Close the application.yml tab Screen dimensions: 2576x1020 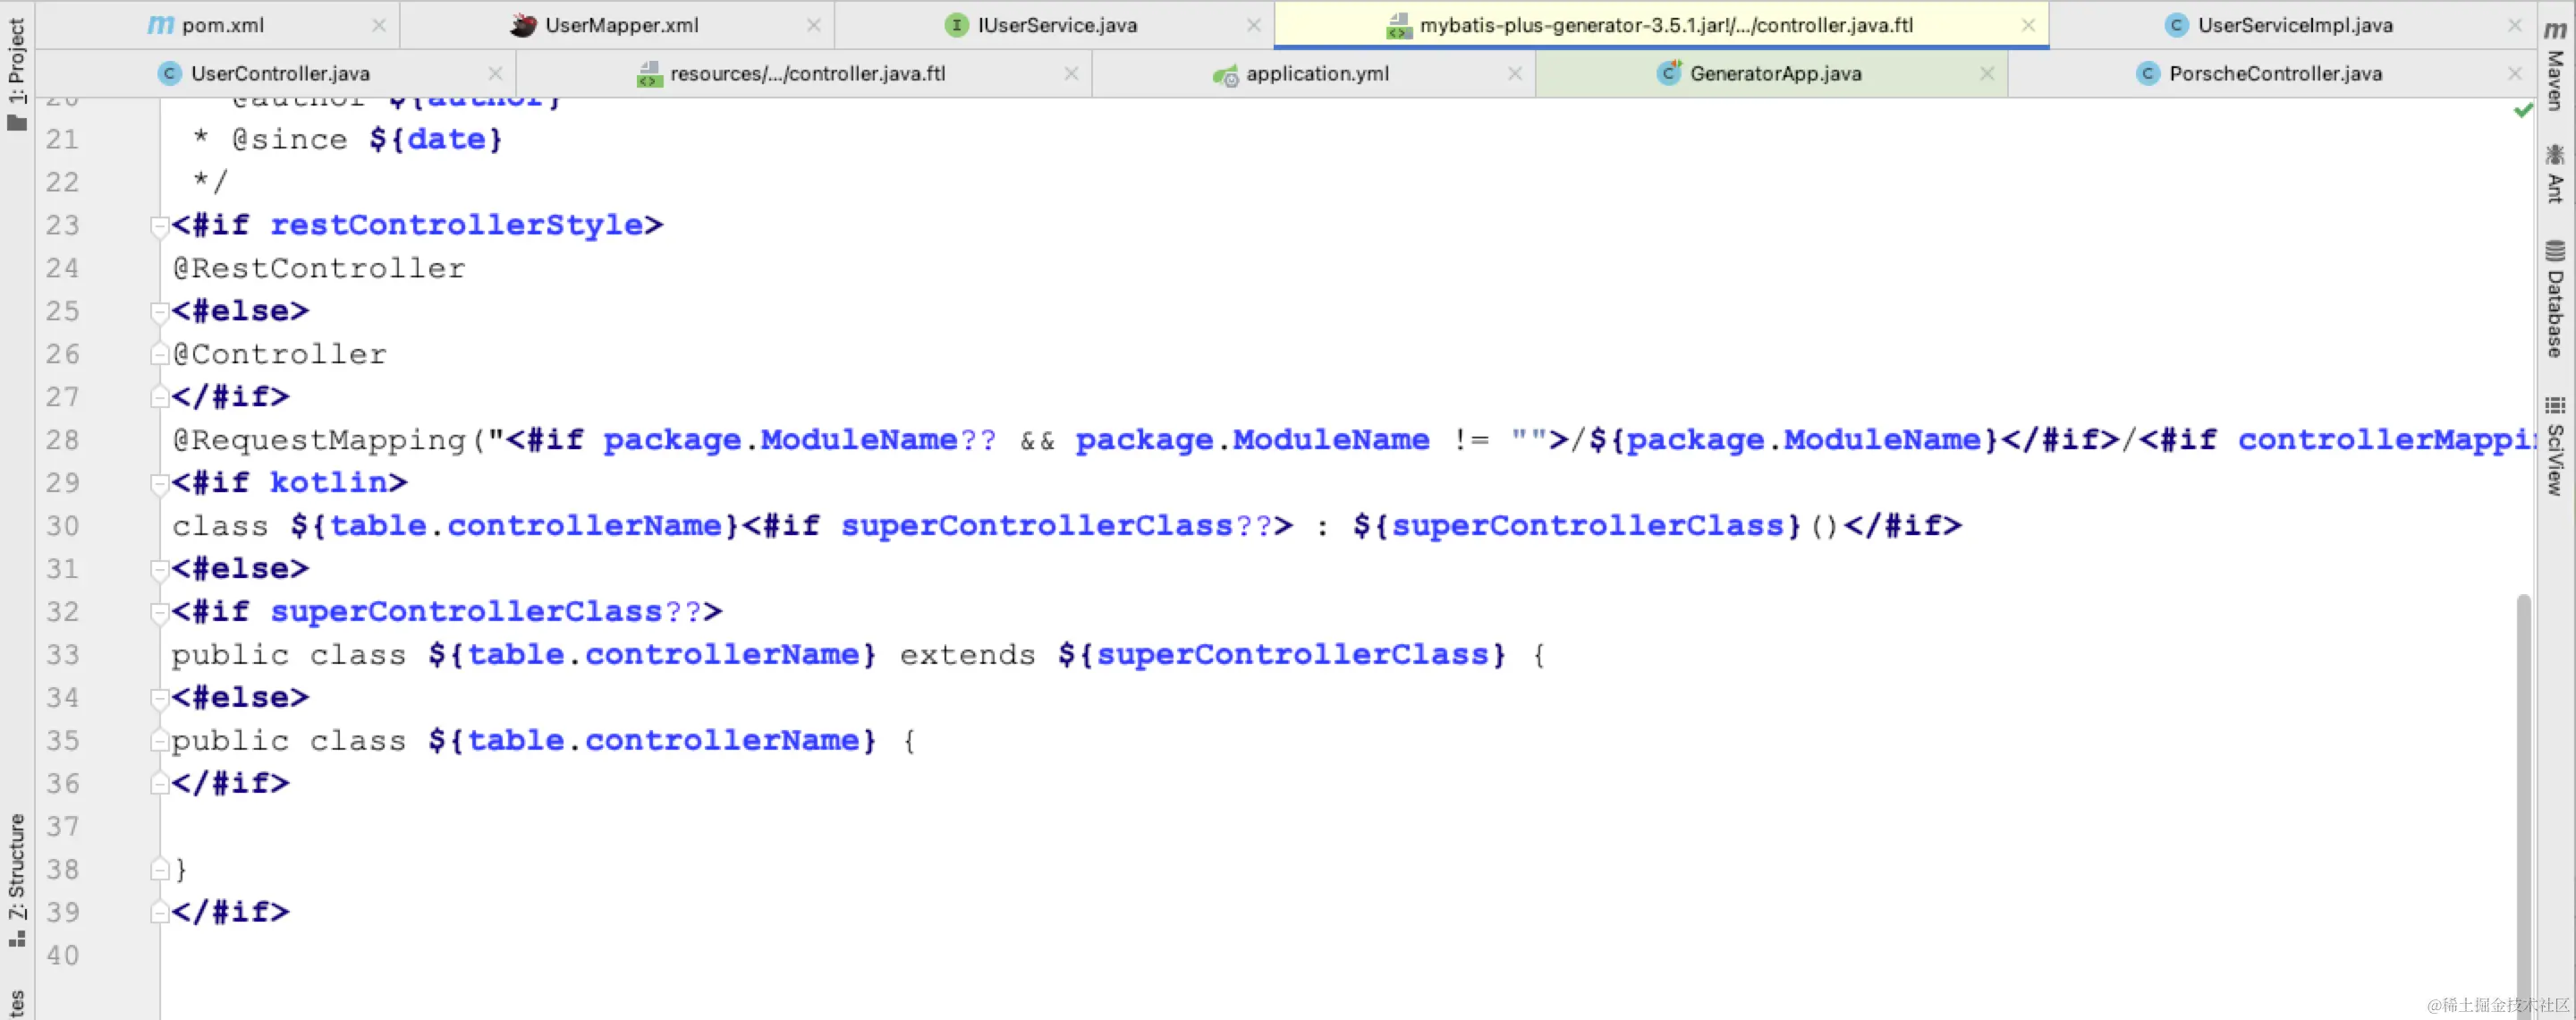(1515, 74)
